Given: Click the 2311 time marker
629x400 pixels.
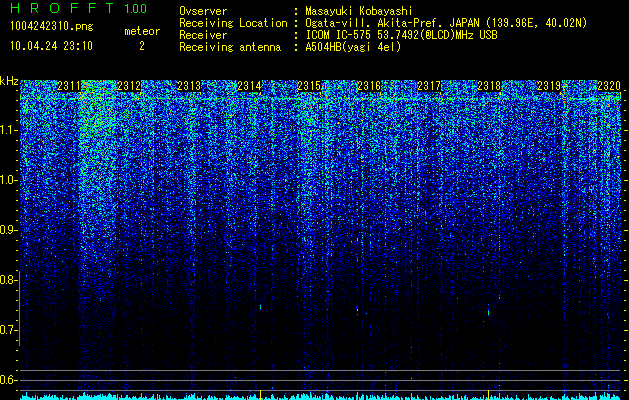Looking at the screenshot, I should [x=69, y=86].
